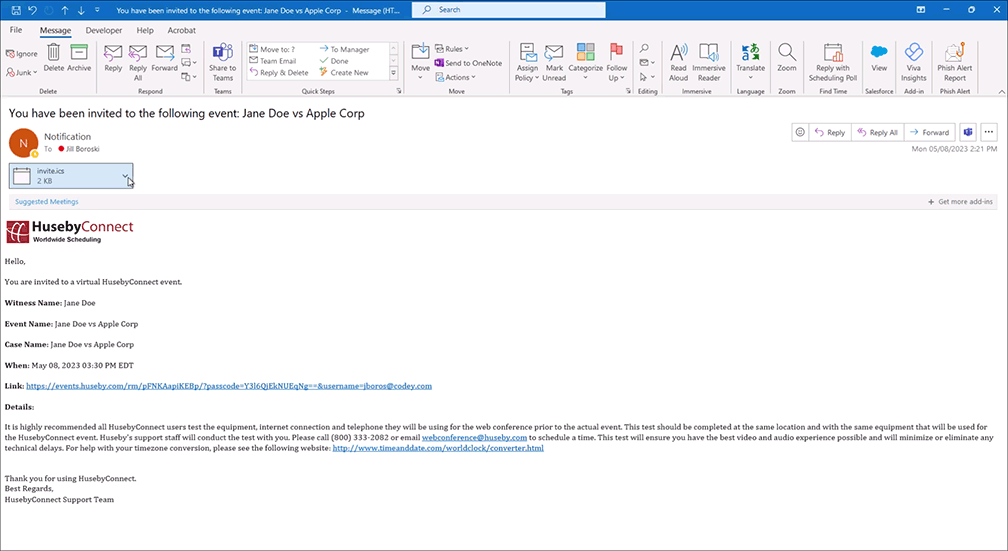The image size is (1008, 551).
Task: Click Reply & Delete quick step
Action: pyautogui.click(x=279, y=73)
